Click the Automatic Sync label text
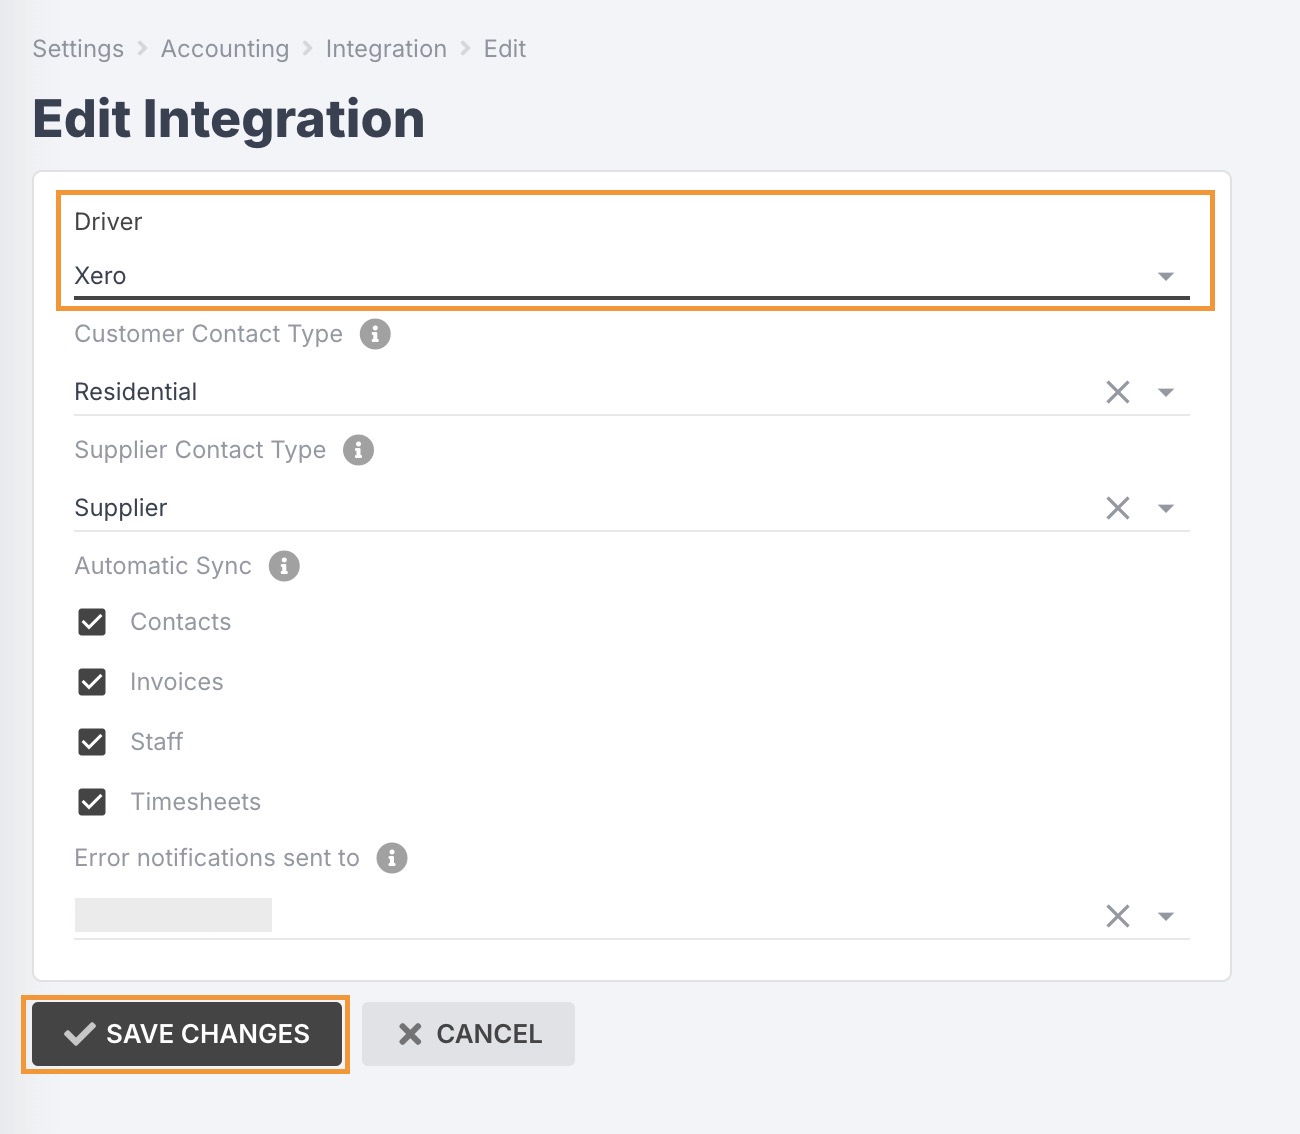This screenshot has width=1300, height=1134. click(163, 566)
